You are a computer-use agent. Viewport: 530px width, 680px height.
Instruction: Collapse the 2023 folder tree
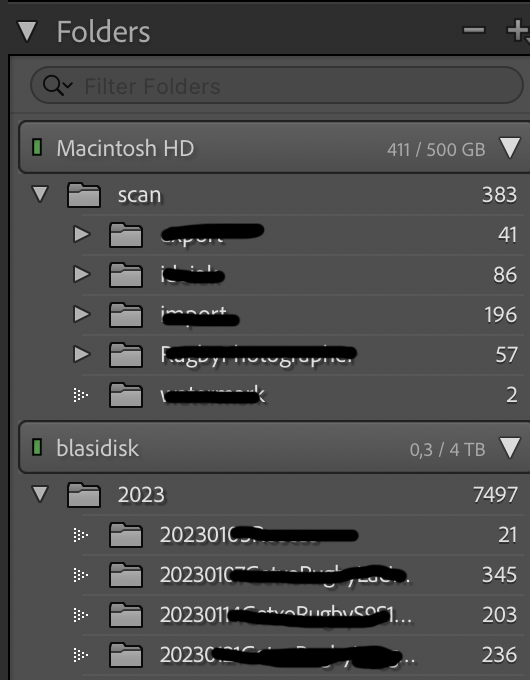pyautogui.click(x=40, y=494)
